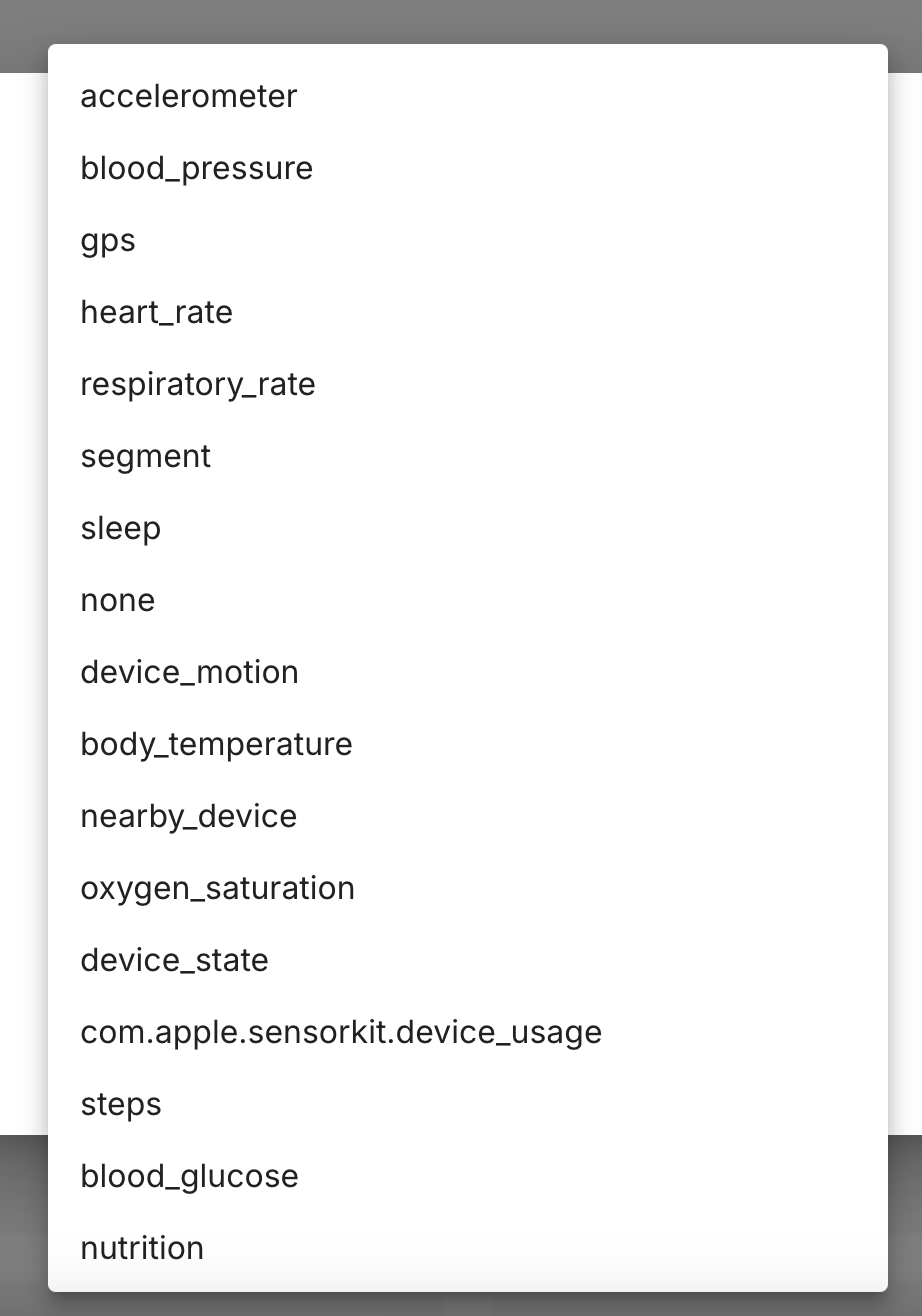Screen dimensions: 922x1316
Task: Select blood_glucose from the dropdown
Action: [x=189, y=1176]
